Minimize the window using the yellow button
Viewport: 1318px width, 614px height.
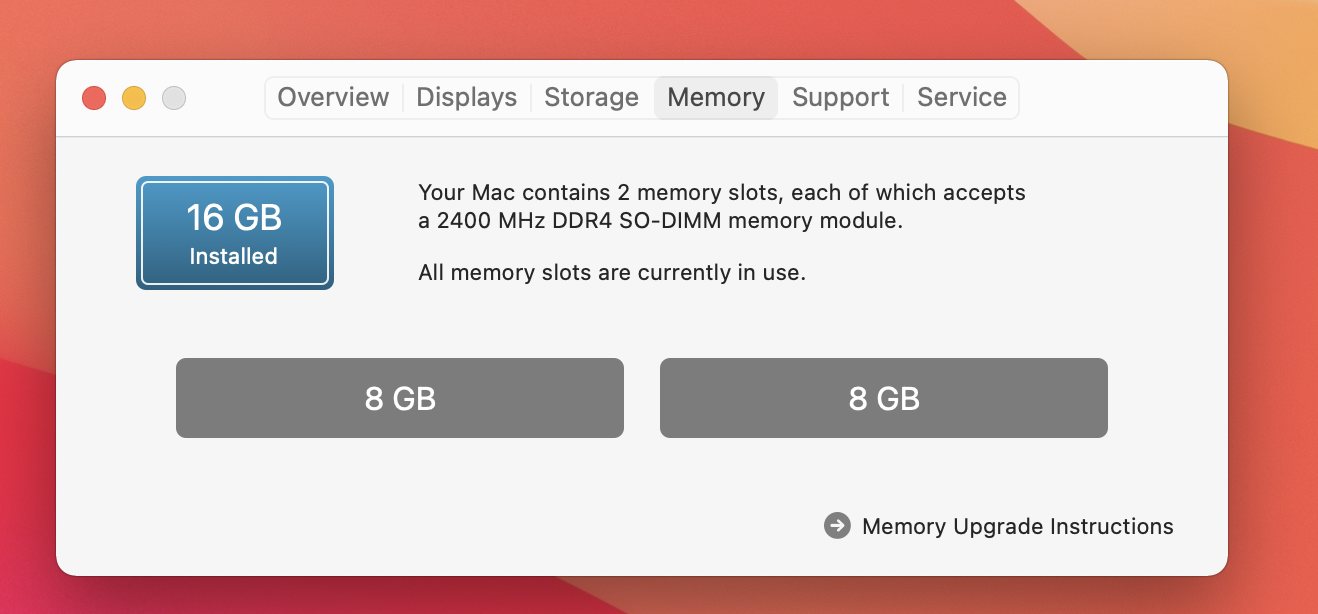coord(134,98)
